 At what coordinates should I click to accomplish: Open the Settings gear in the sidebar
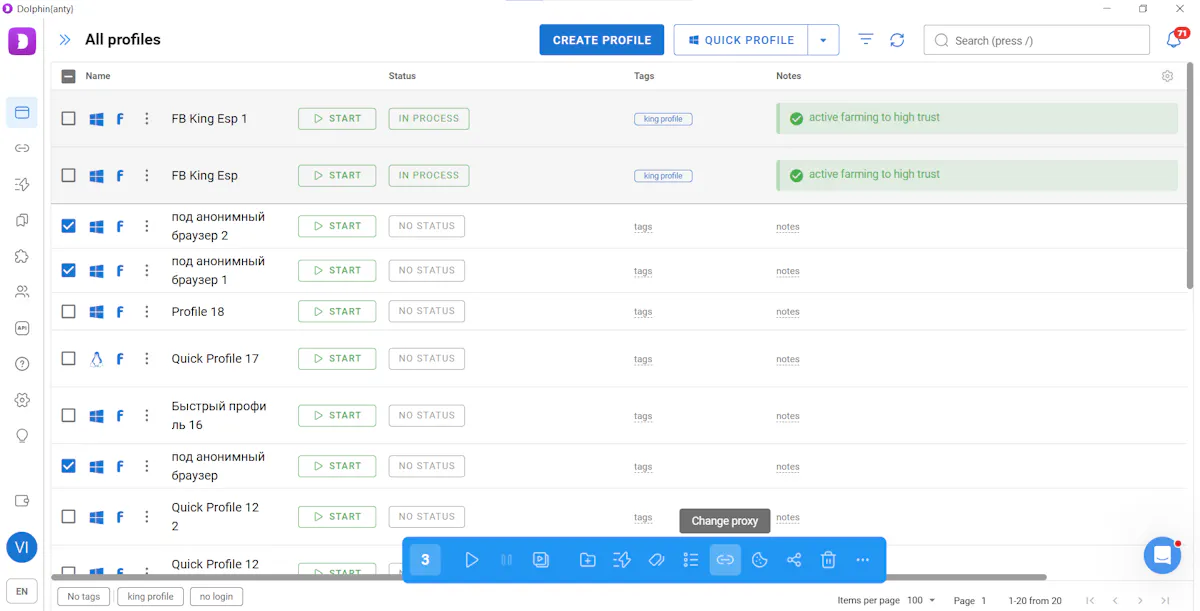point(22,400)
